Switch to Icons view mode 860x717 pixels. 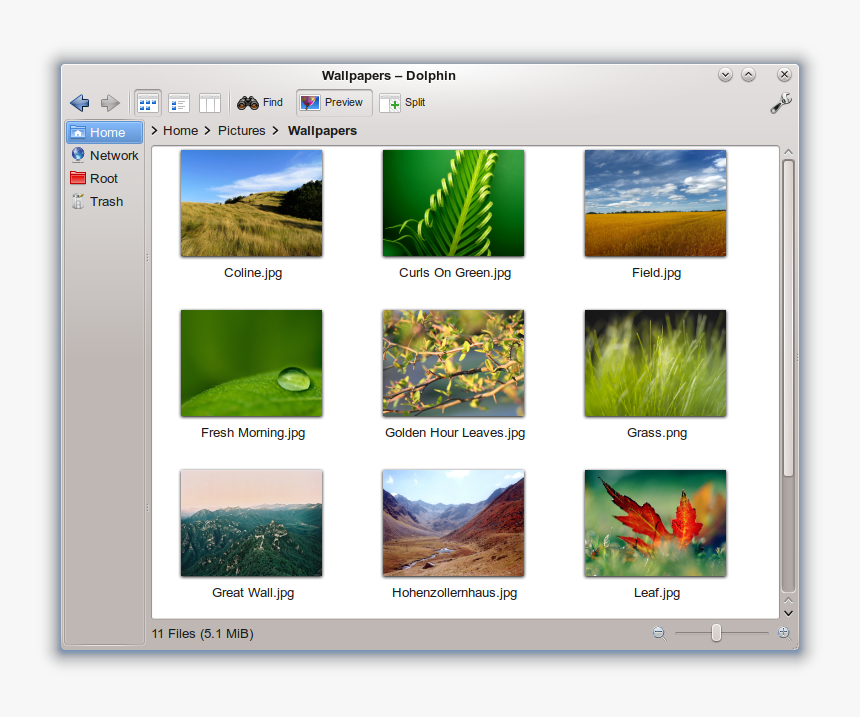point(148,103)
